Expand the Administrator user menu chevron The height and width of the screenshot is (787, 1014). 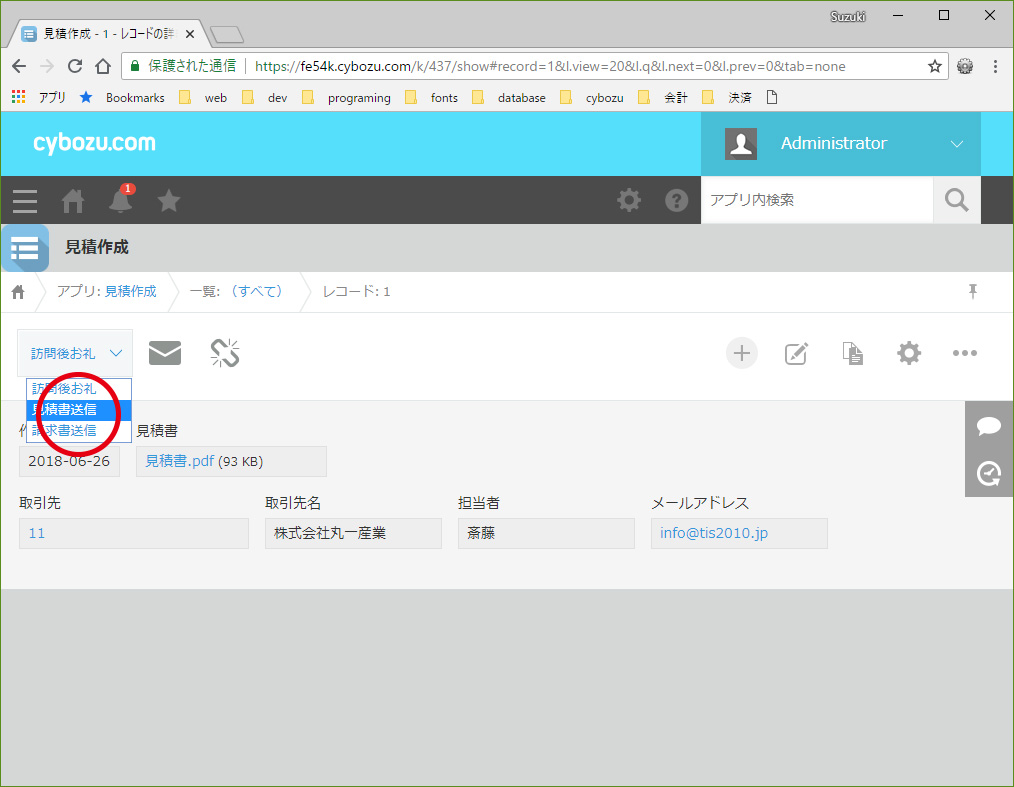point(957,144)
